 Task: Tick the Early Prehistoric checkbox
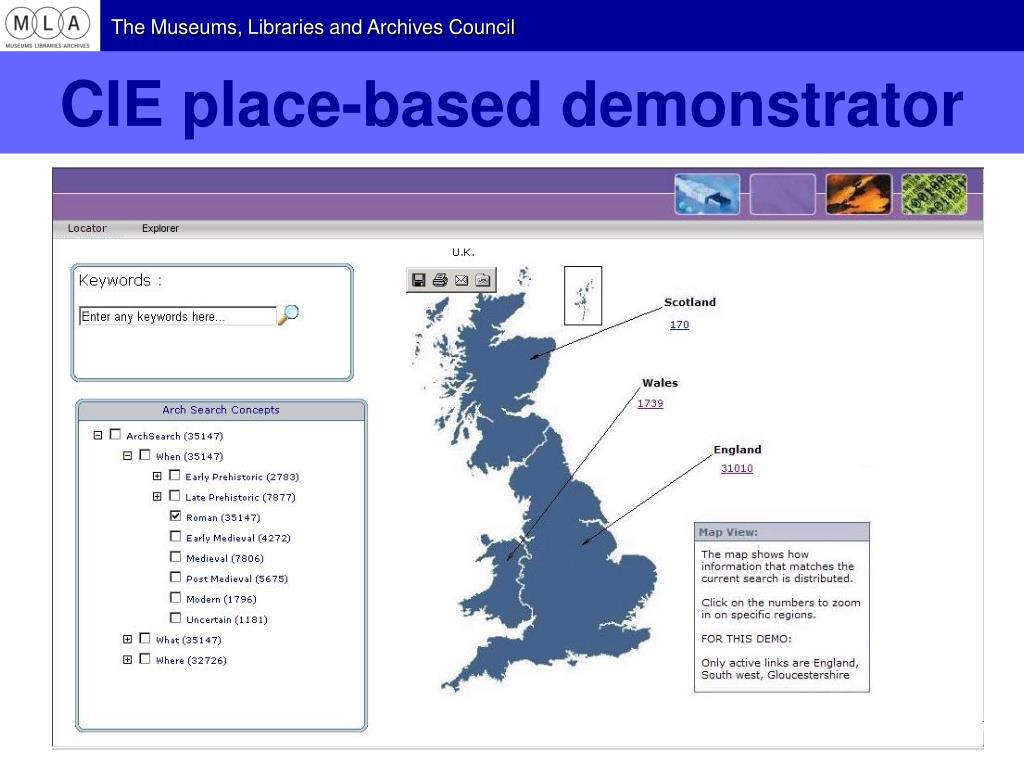coord(174,475)
